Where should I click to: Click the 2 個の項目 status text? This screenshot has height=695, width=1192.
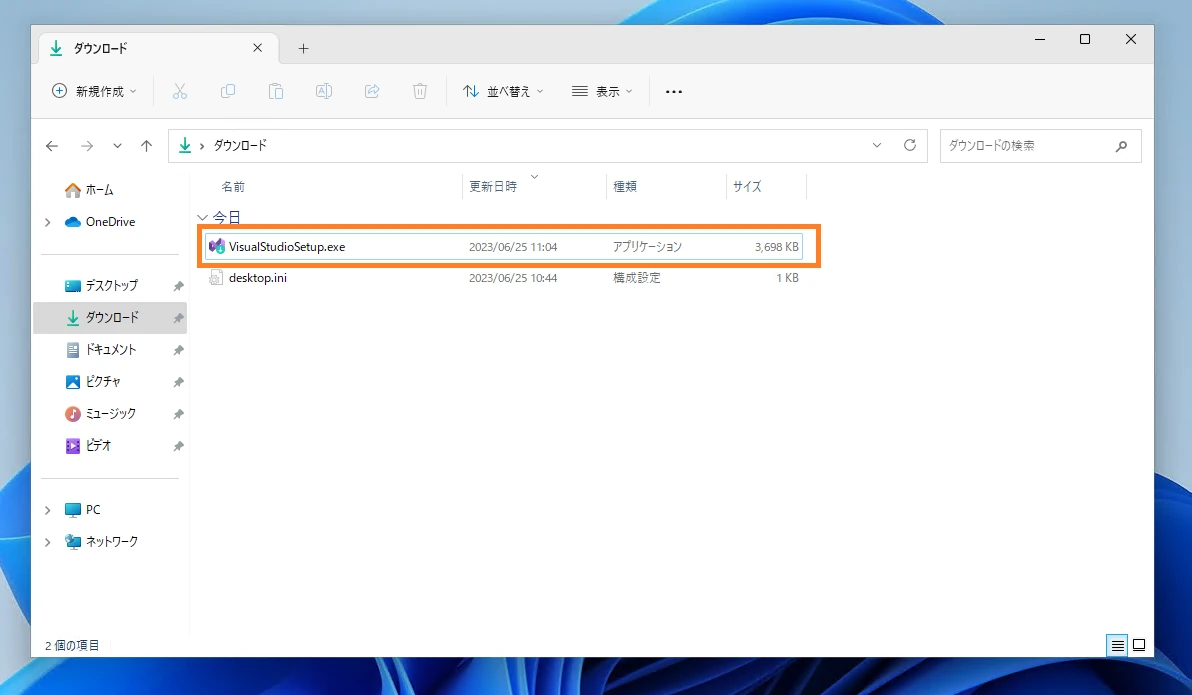[72, 646]
